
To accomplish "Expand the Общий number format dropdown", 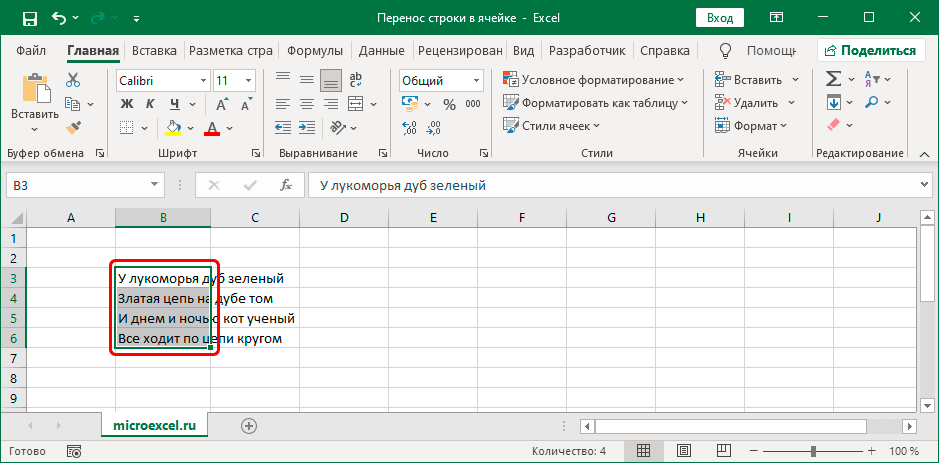I will 476,80.
